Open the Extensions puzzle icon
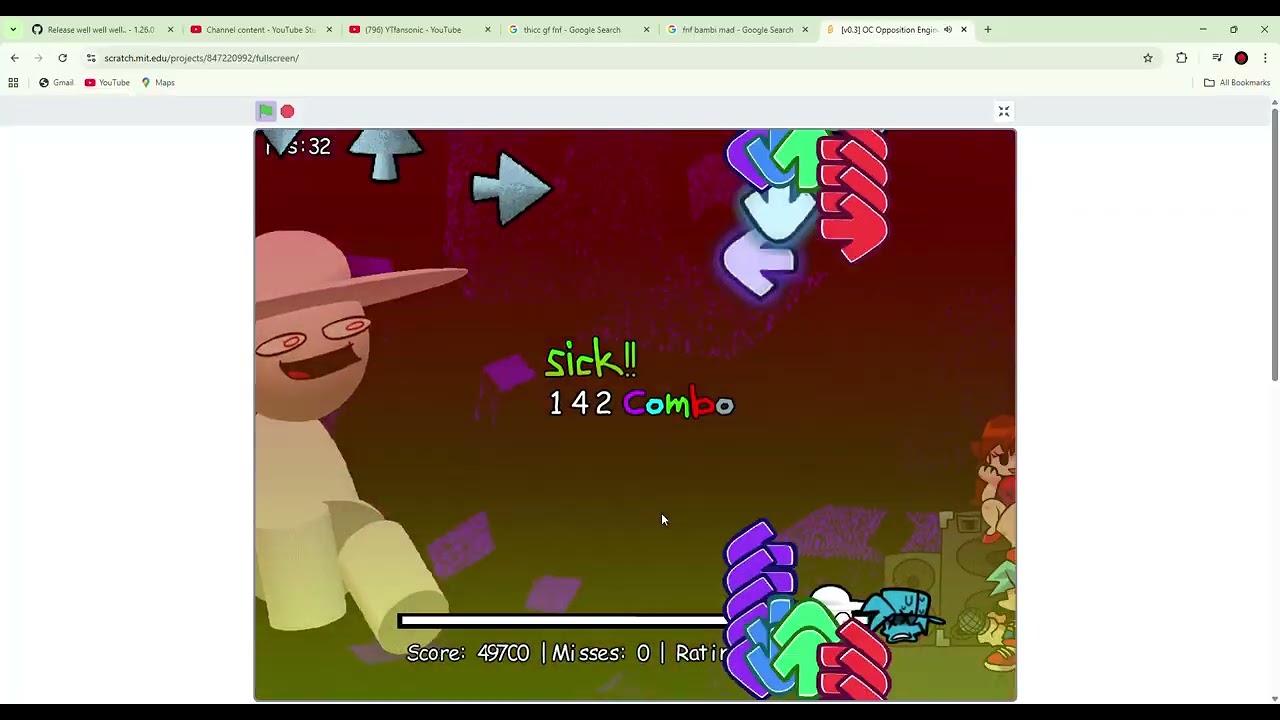1280x720 pixels. point(1181,58)
